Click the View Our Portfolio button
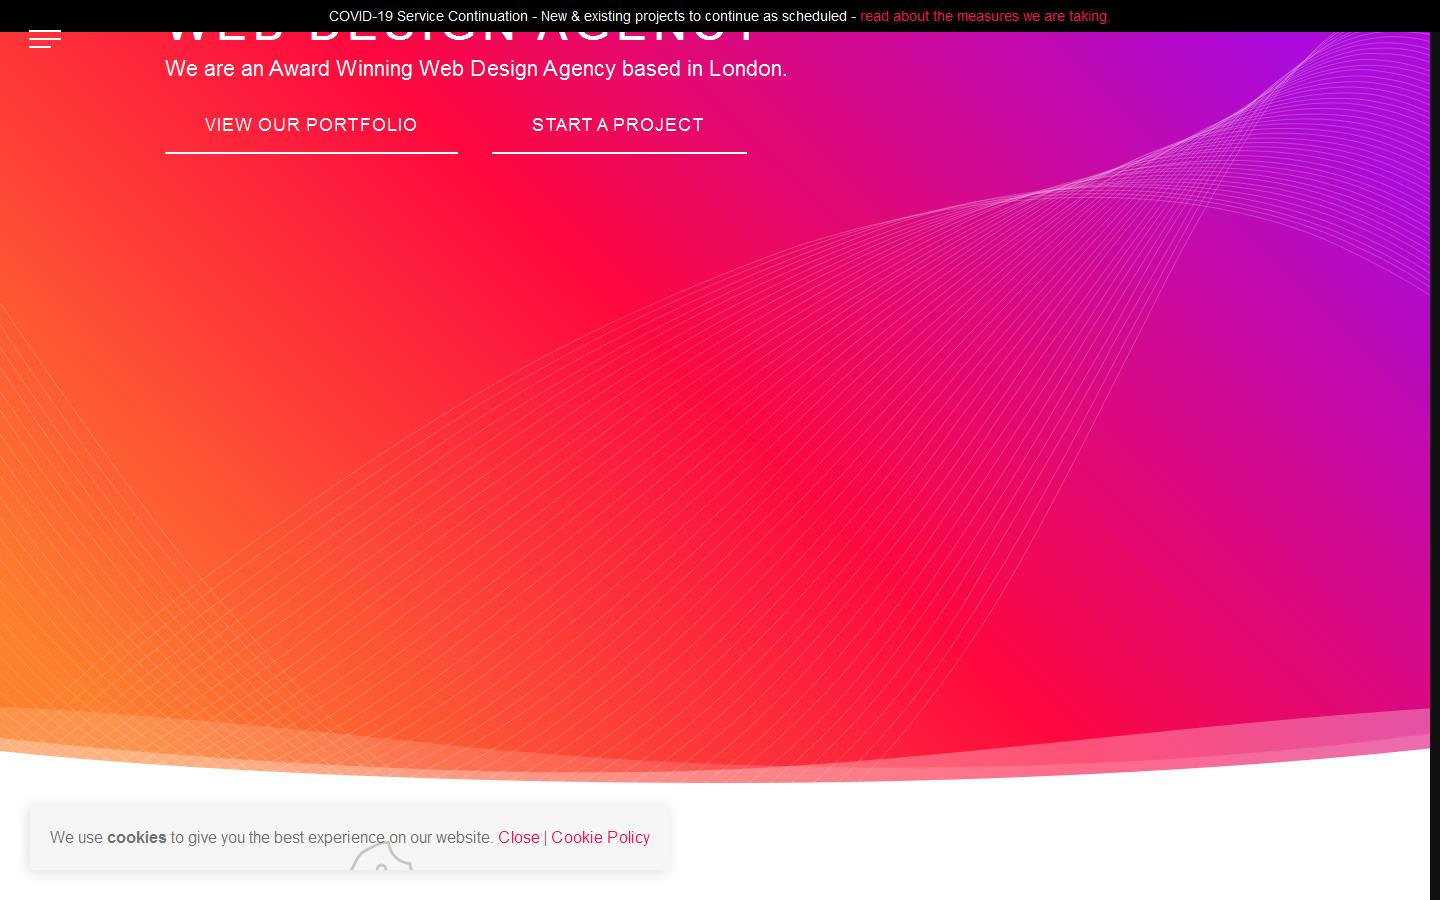Image resolution: width=1440 pixels, height=900 pixels. tap(311, 125)
